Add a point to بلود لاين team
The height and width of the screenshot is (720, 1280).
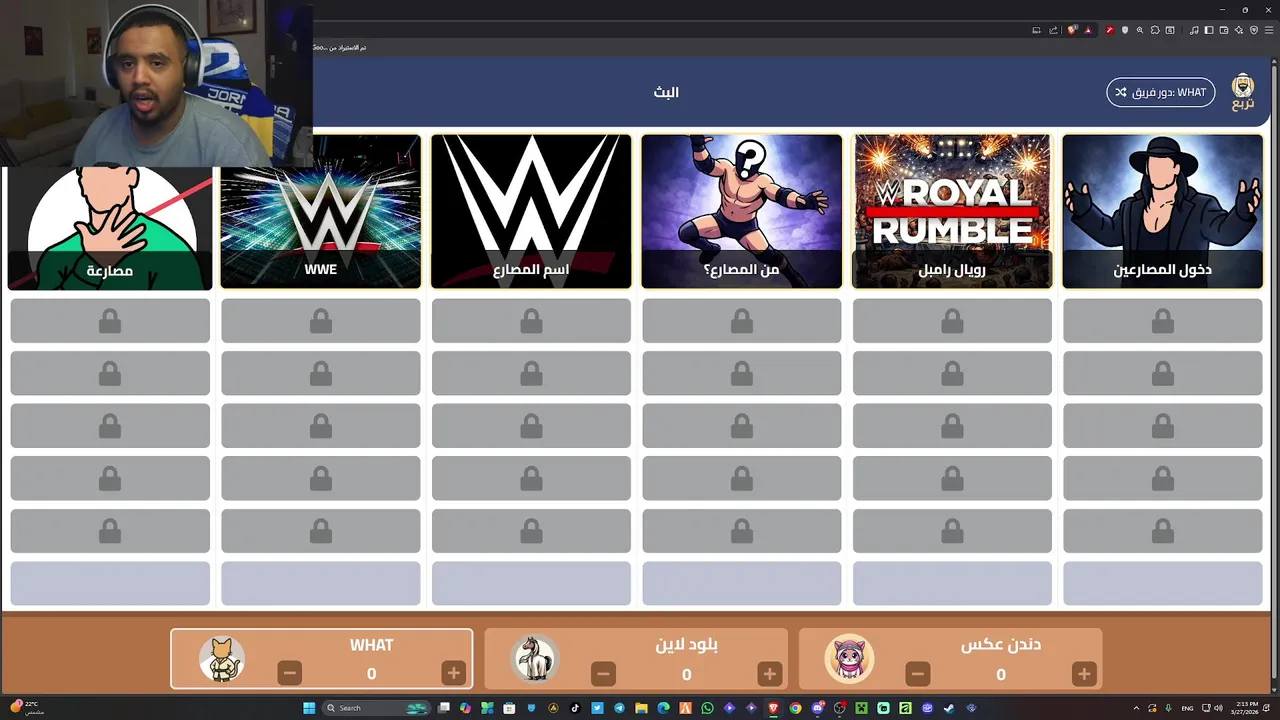[x=769, y=674]
